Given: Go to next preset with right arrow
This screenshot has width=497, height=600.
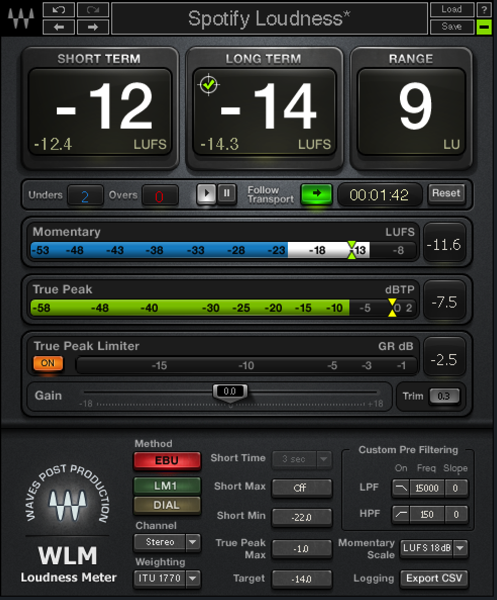Looking at the screenshot, I should coord(93,27).
